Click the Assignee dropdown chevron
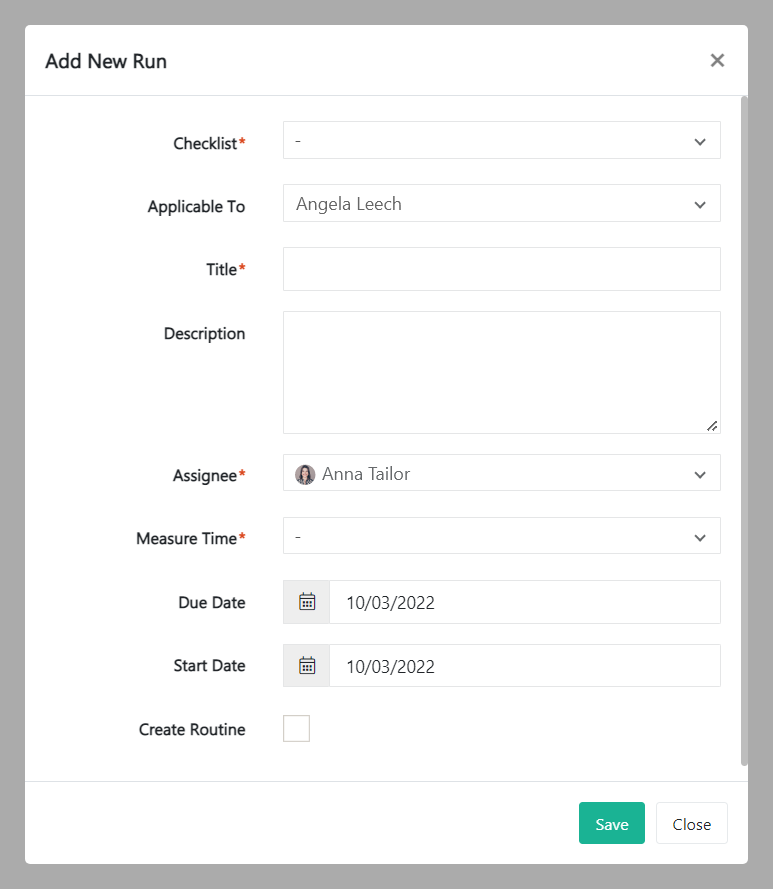Viewport: 773px width, 889px height. coord(700,473)
